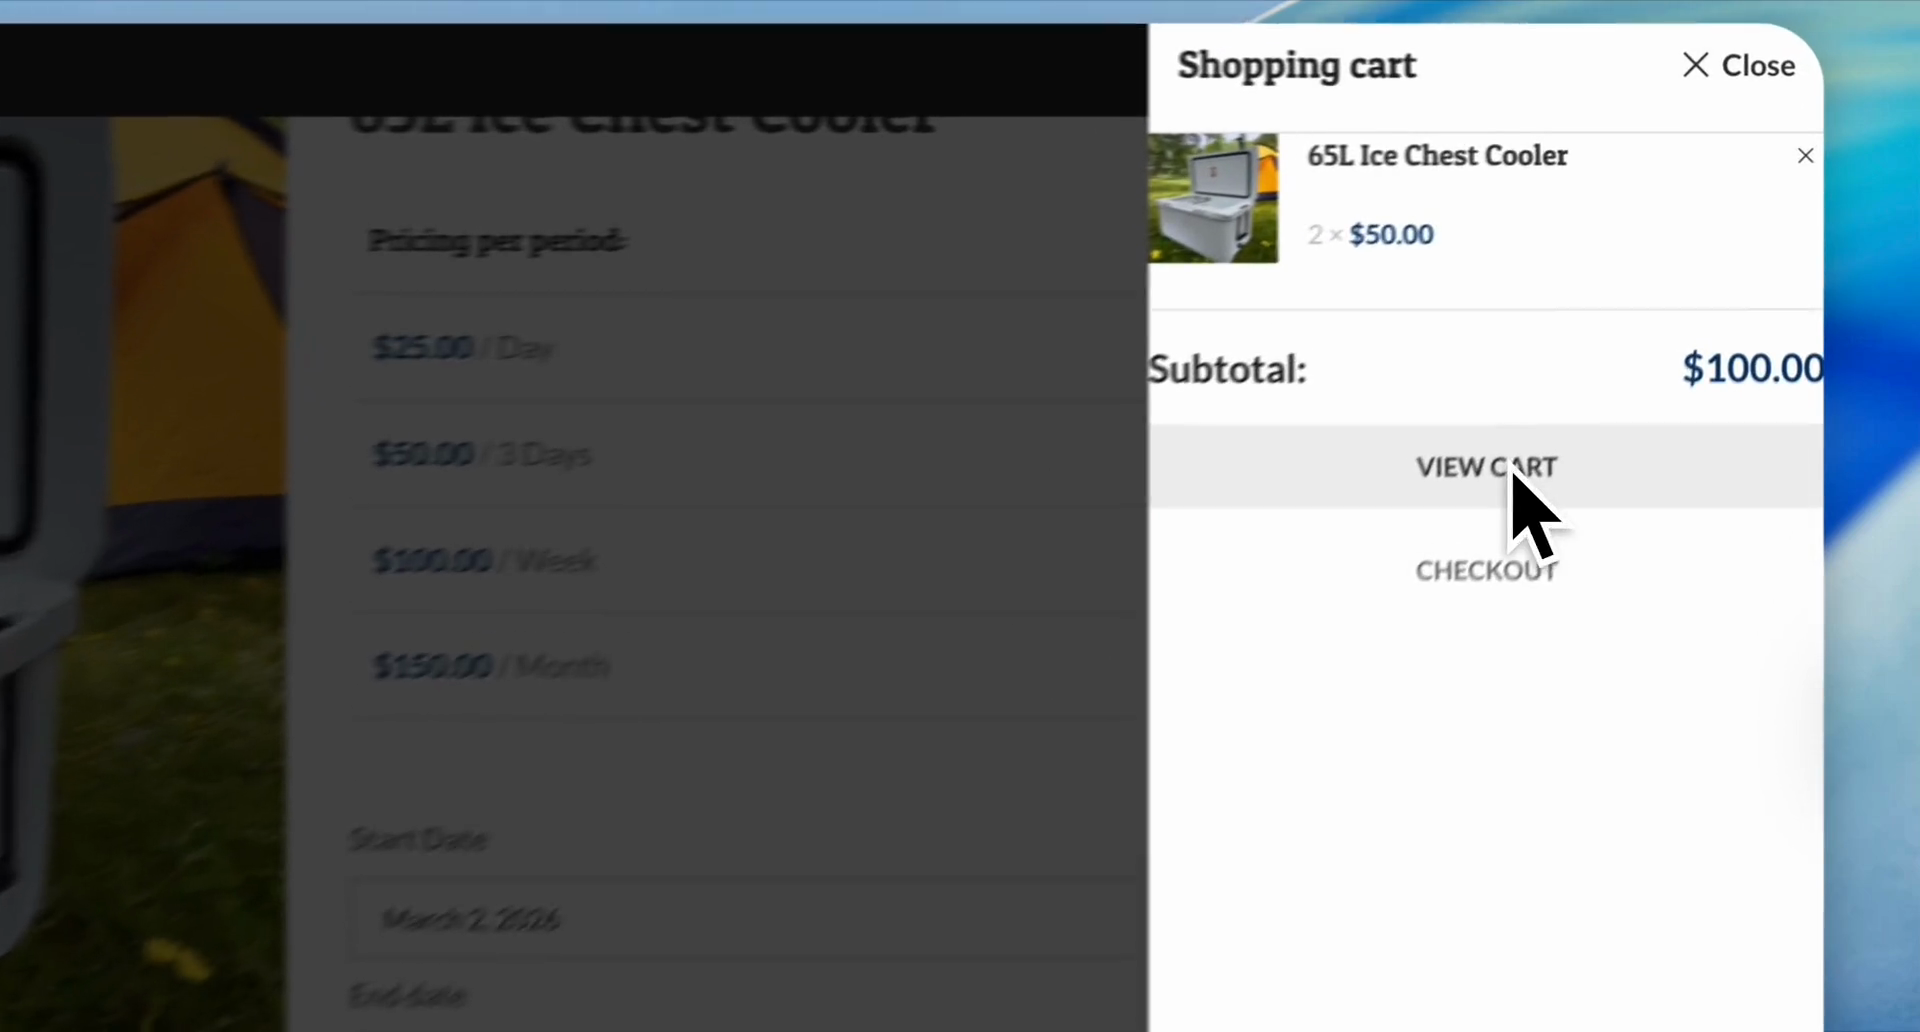Click the View Cart button
The width and height of the screenshot is (1920, 1032).
pyautogui.click(x=1486, y=467)
